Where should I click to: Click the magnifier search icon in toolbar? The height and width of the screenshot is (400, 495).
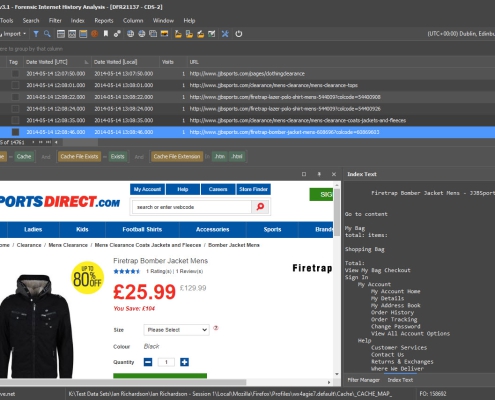pyautogui.click(x=47, y=34)
